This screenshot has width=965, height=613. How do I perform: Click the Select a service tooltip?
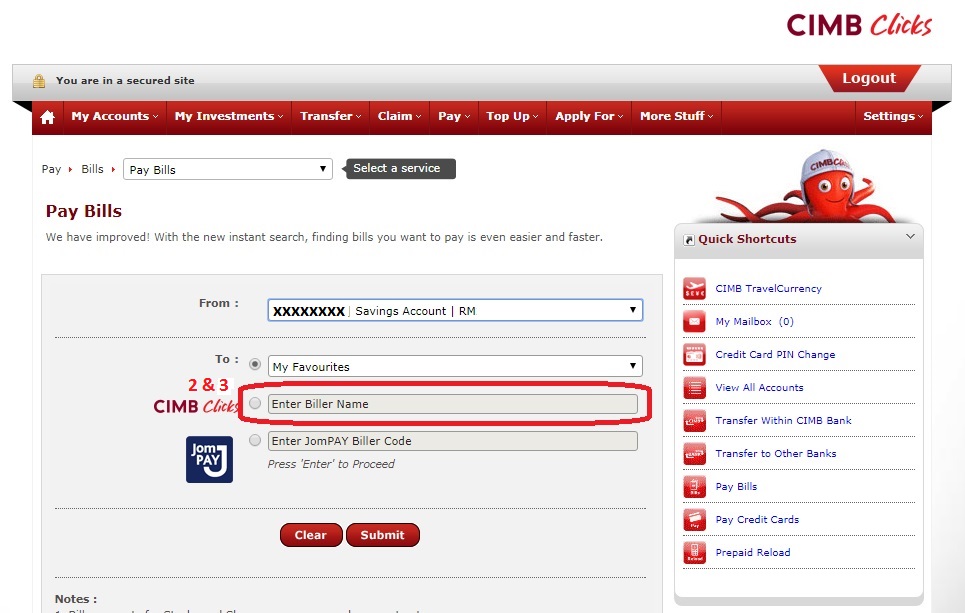[x=400, y=169]
